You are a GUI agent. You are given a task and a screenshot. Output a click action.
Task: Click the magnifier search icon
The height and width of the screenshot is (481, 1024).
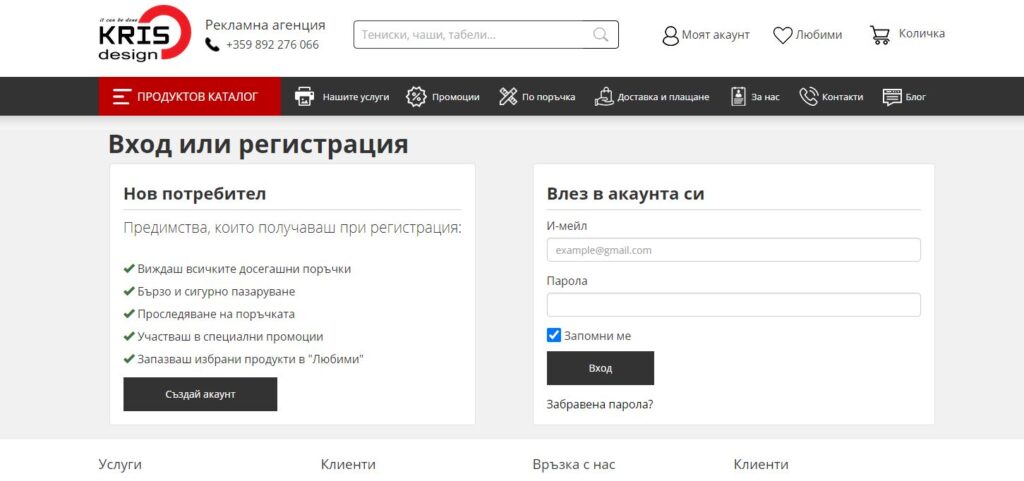pyautogui.click(x=600, y=35)
